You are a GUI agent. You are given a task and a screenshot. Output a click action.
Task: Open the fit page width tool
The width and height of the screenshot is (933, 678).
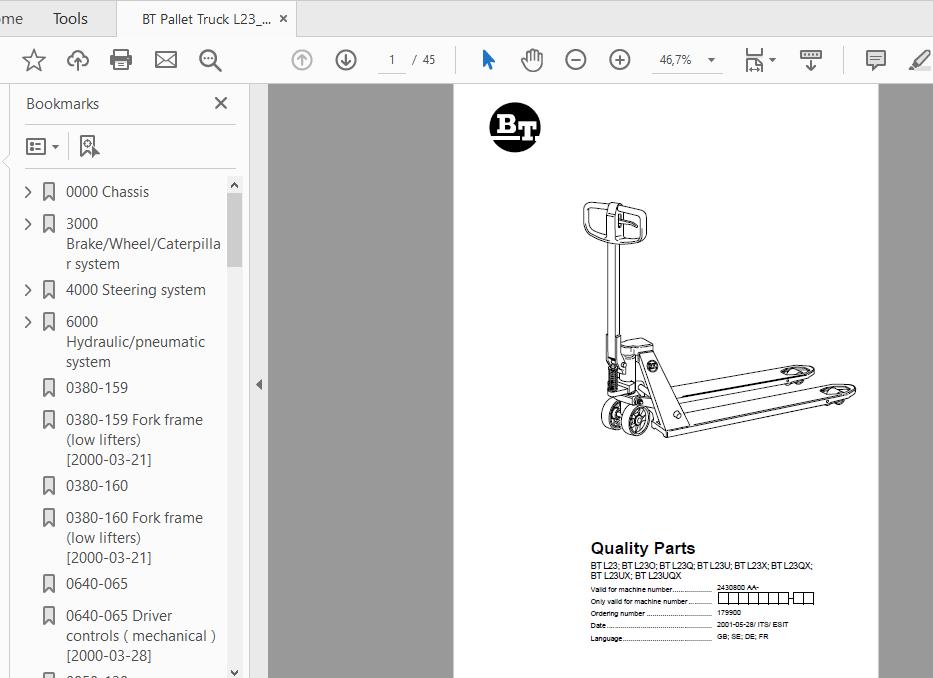pos(754,60)
